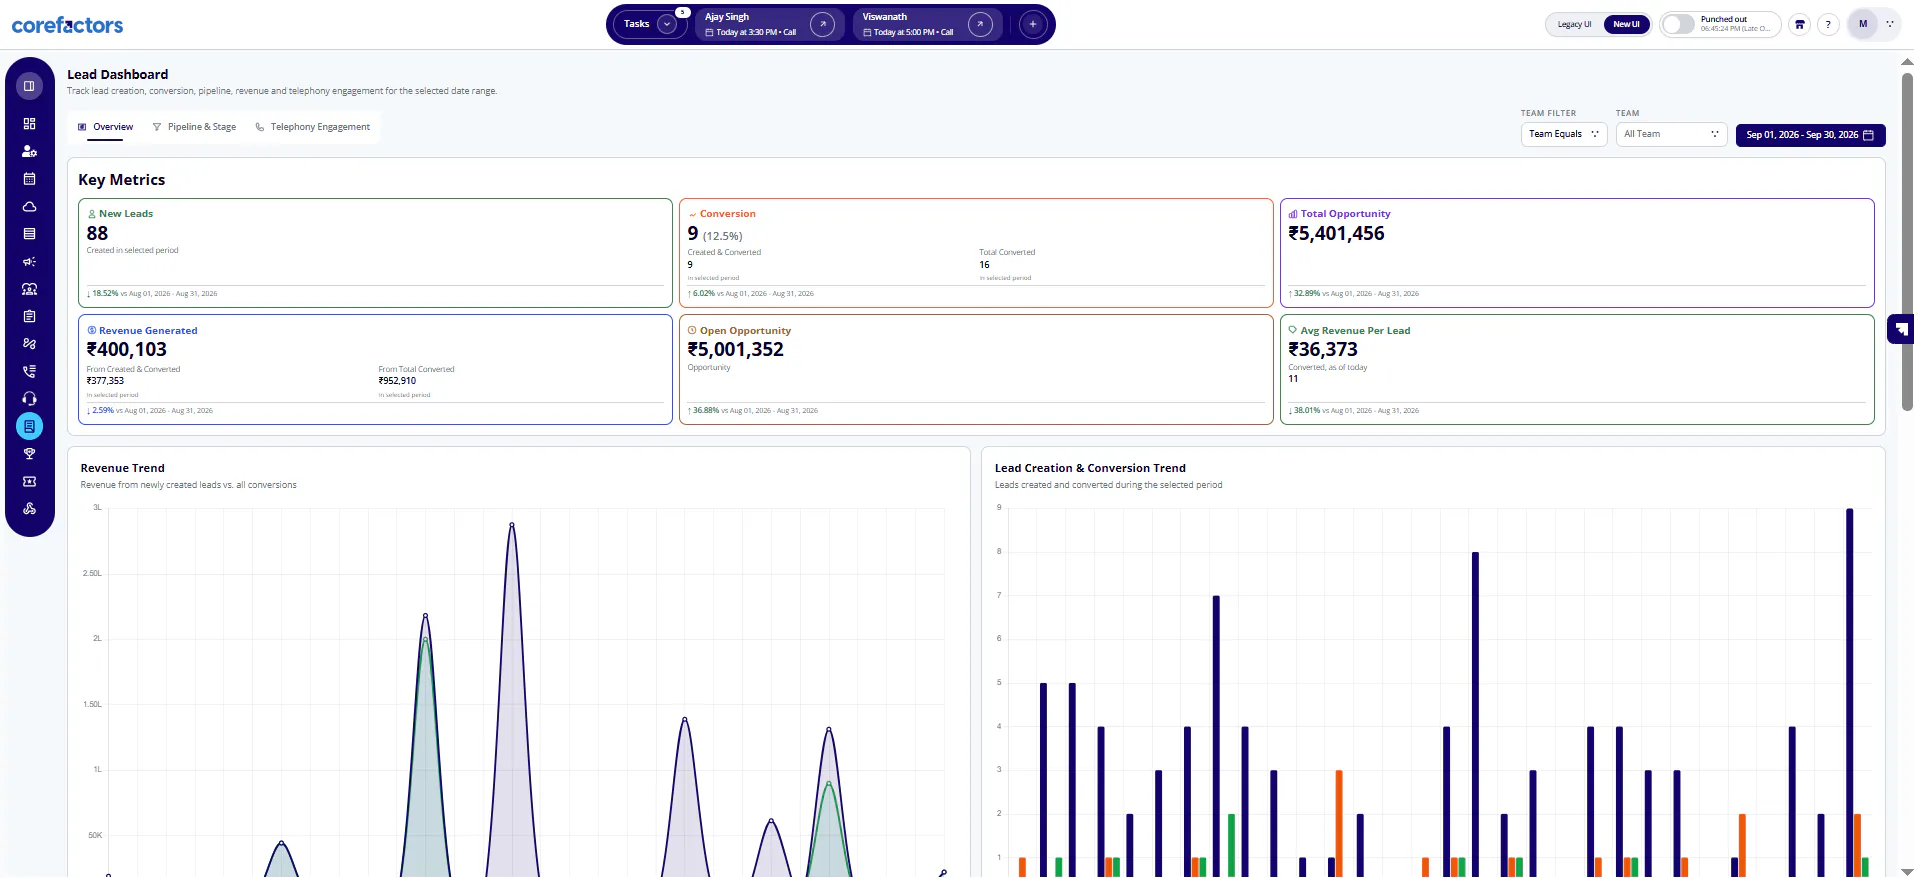
Task: Click the Conversion card title
Action: point(727,214)
